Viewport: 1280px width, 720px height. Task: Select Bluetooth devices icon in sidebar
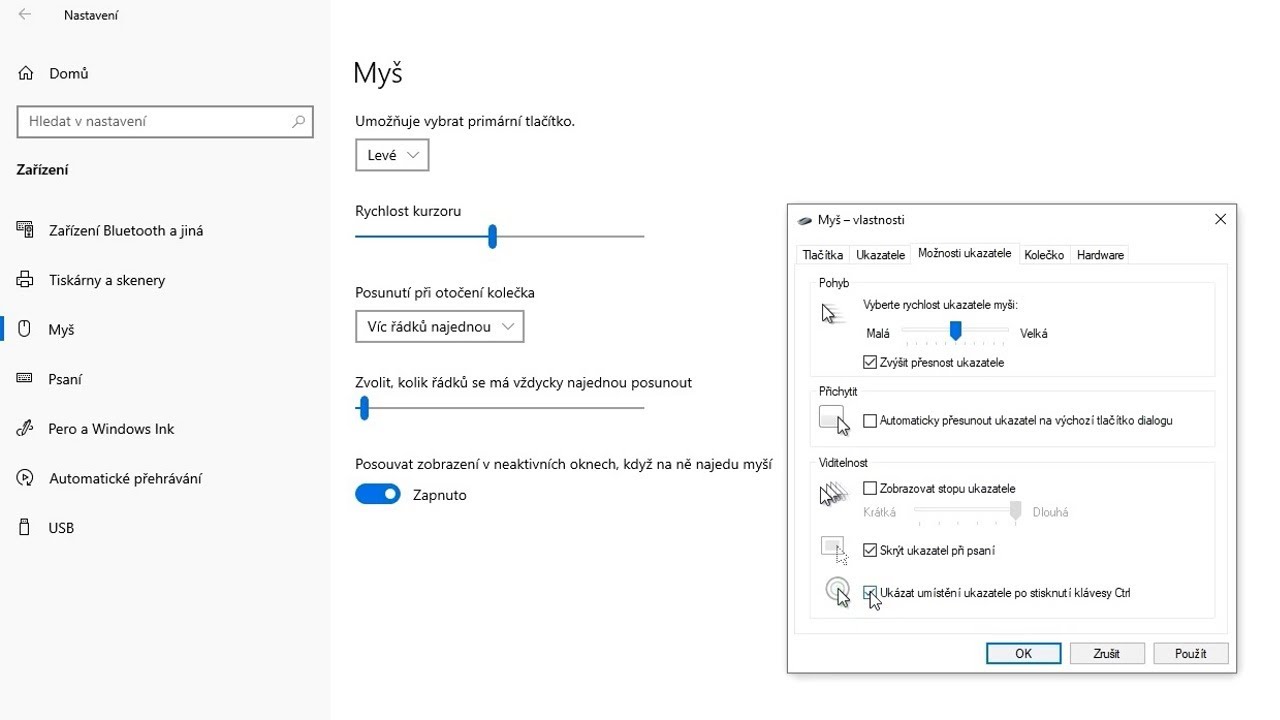[25, 230]
